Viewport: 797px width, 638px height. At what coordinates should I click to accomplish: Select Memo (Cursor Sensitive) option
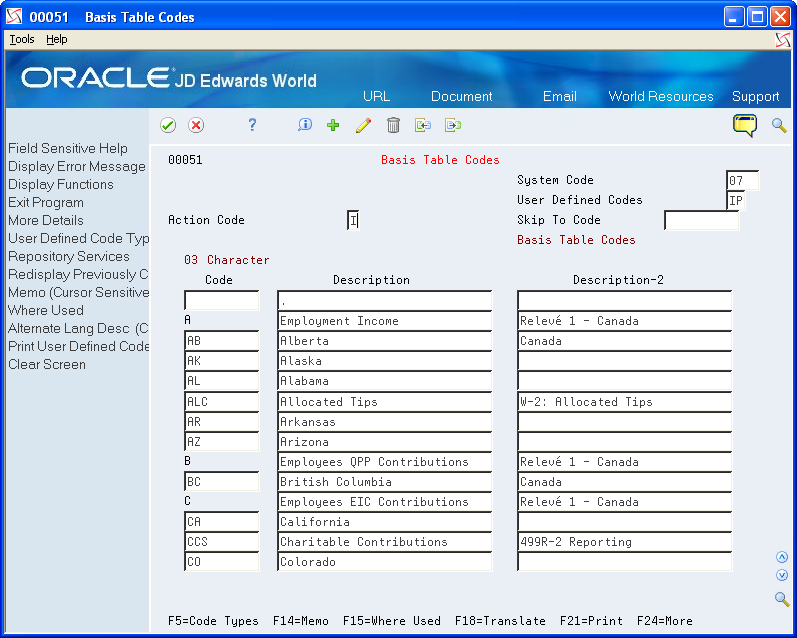point(78,292)
